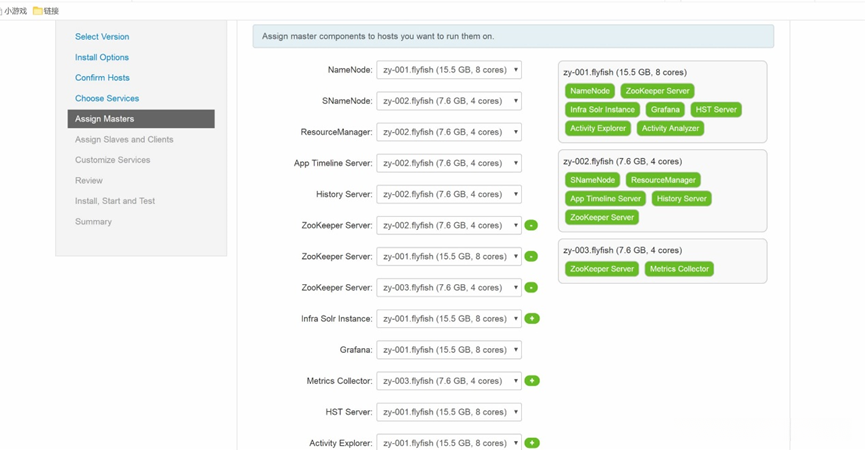865x450 pixels.
Task: Add another Activity Explorer with plus button
Action: (x=532, y=443)
